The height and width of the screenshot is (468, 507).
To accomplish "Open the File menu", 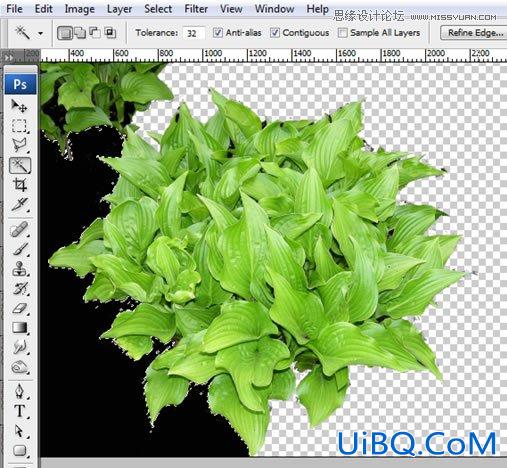I will click(x=14, y=9).
